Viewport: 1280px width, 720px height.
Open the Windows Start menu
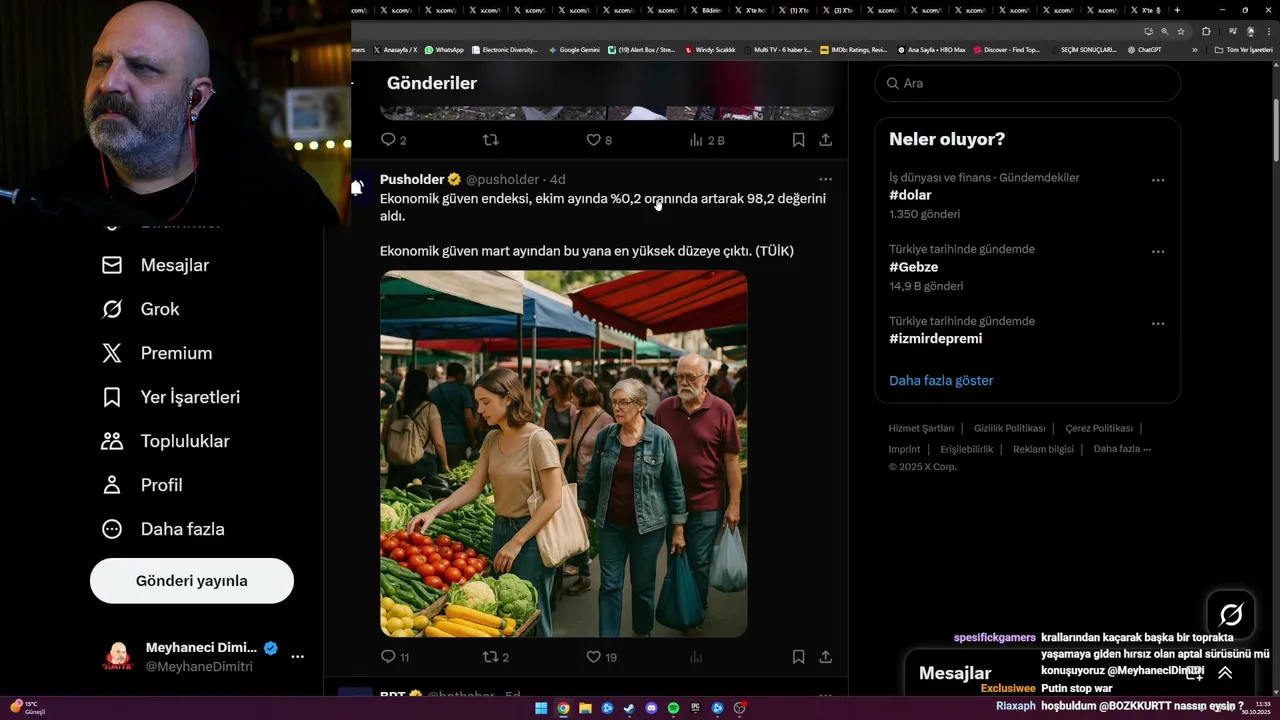[x=541, y=708]
